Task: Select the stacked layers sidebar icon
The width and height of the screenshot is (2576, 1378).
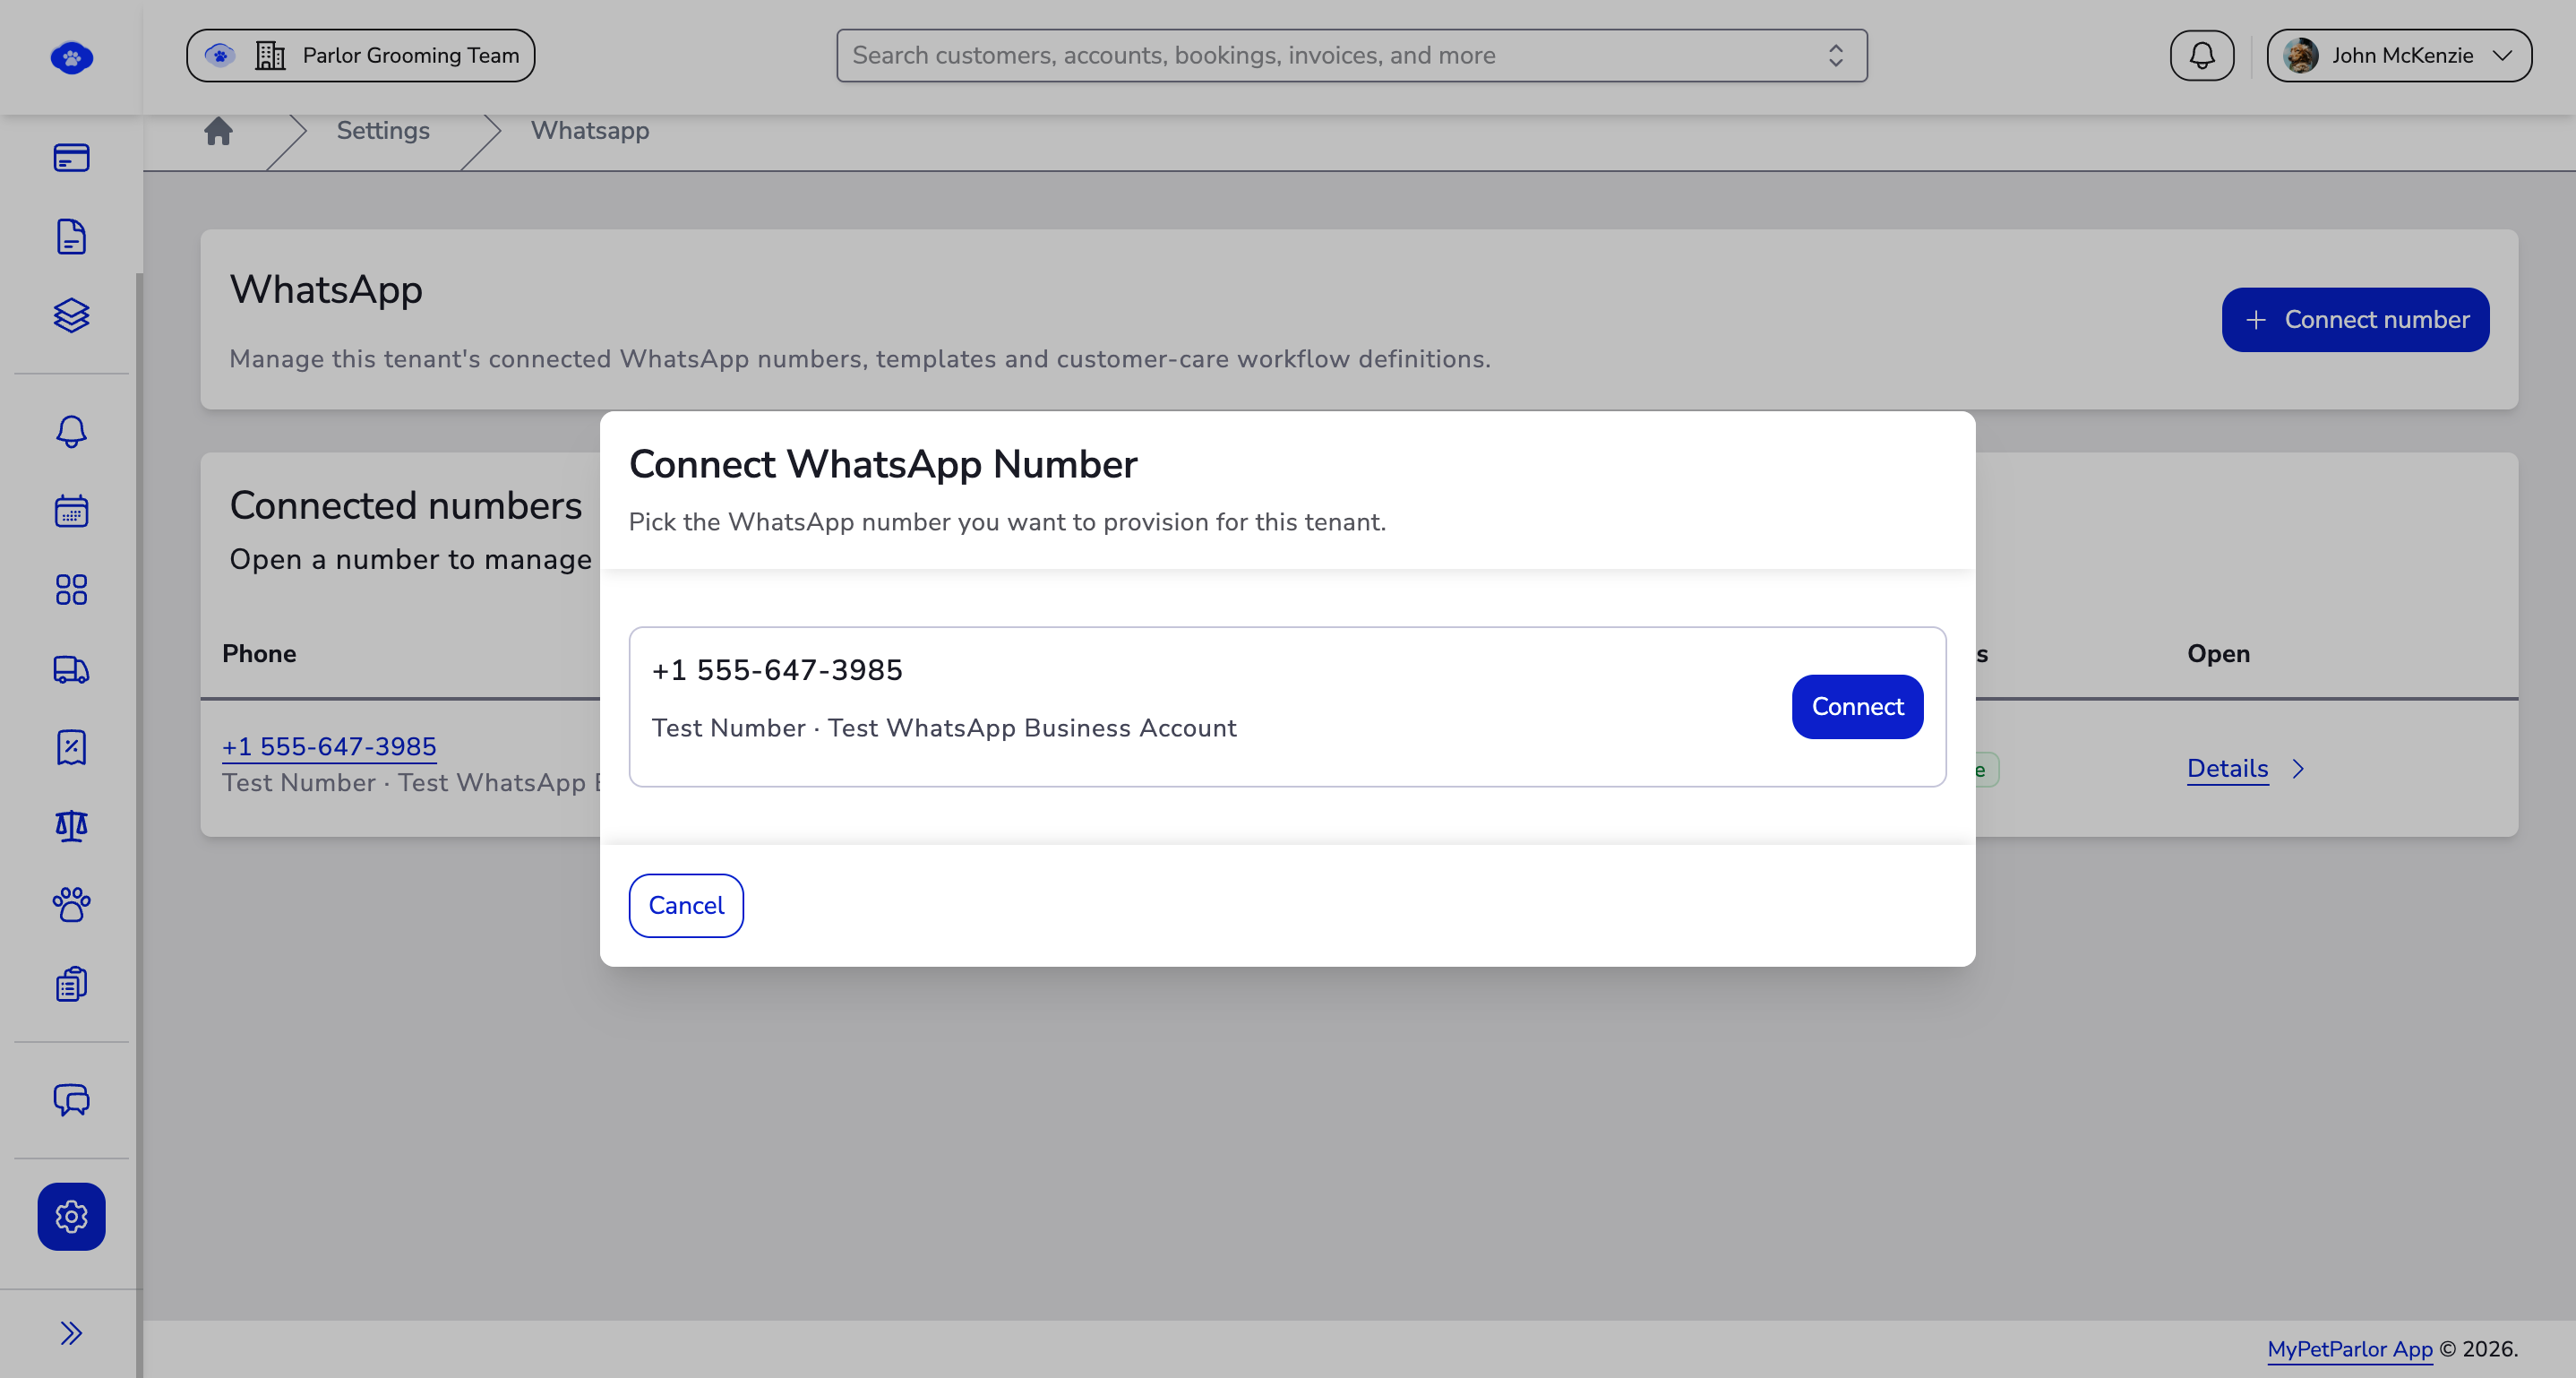Action: click(x=71, y=316)
